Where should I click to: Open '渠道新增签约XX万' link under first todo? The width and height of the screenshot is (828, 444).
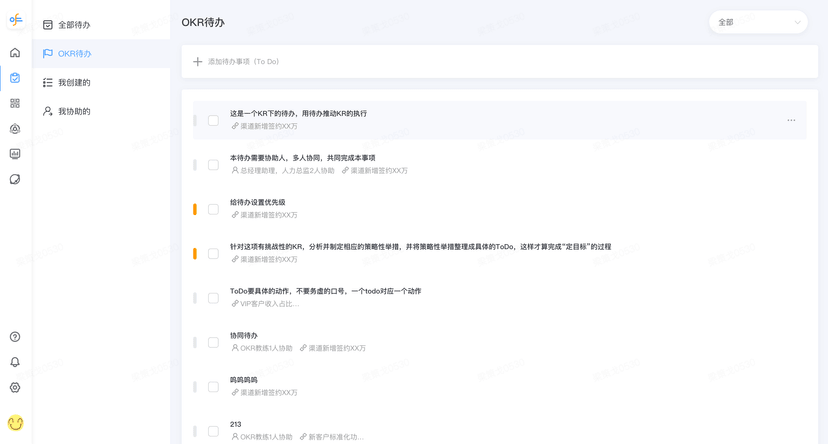pyautogui.click(x=269, y=126)
